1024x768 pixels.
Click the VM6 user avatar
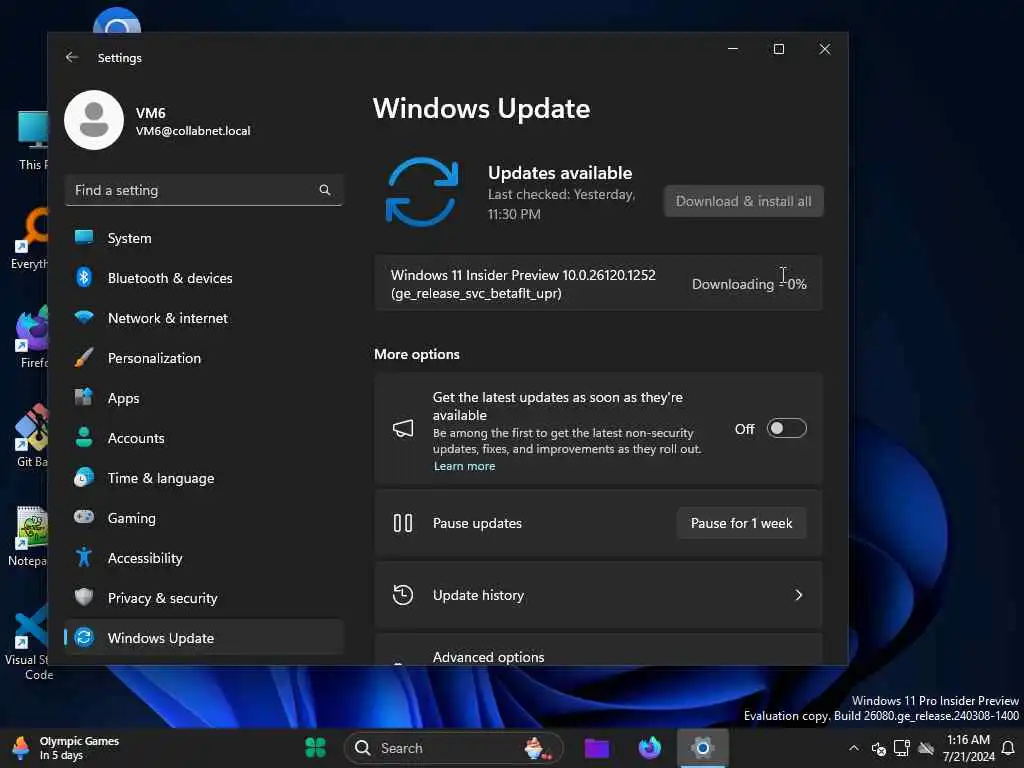[94, 120]
